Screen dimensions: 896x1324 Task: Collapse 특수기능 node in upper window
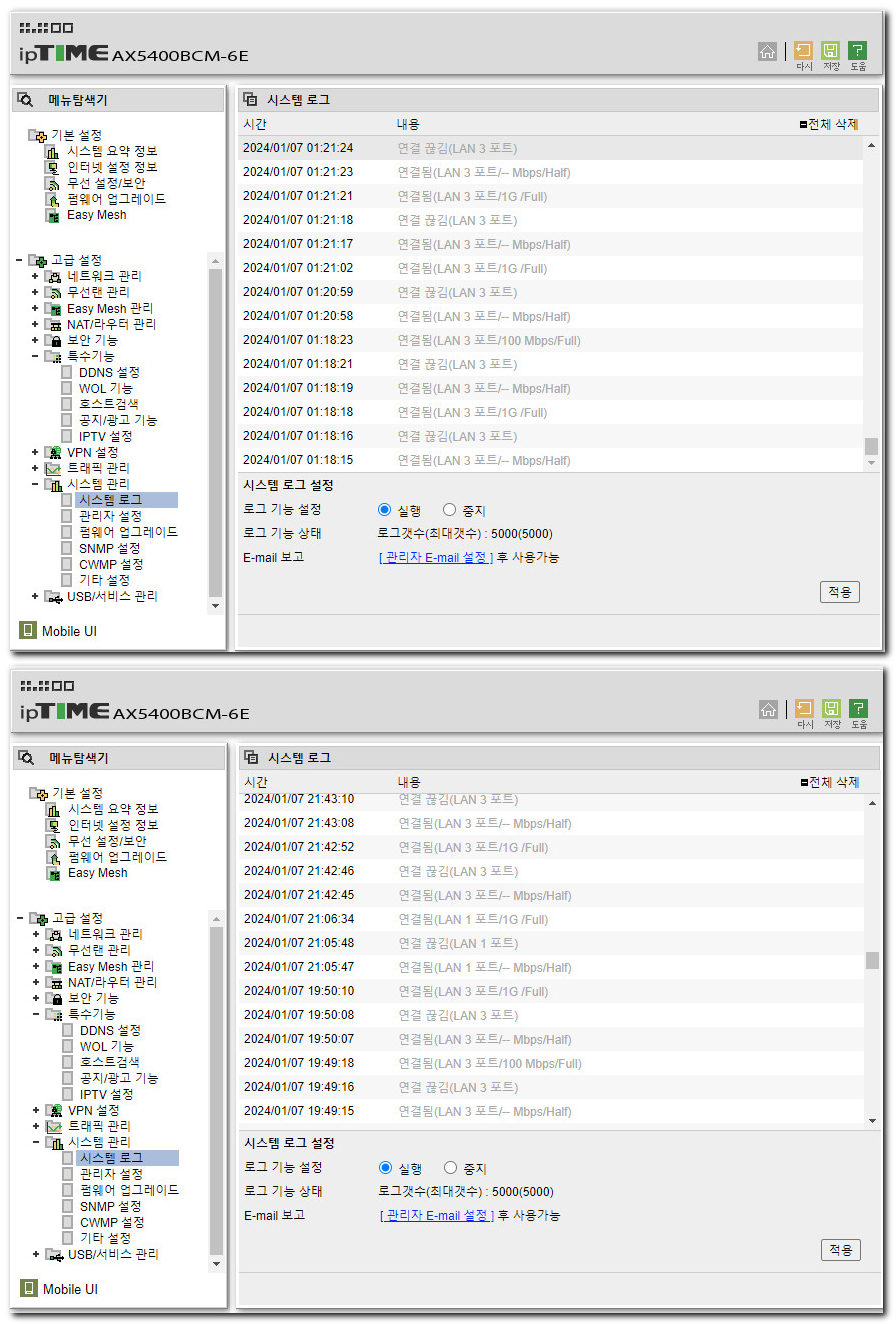(x=35, y=356)
